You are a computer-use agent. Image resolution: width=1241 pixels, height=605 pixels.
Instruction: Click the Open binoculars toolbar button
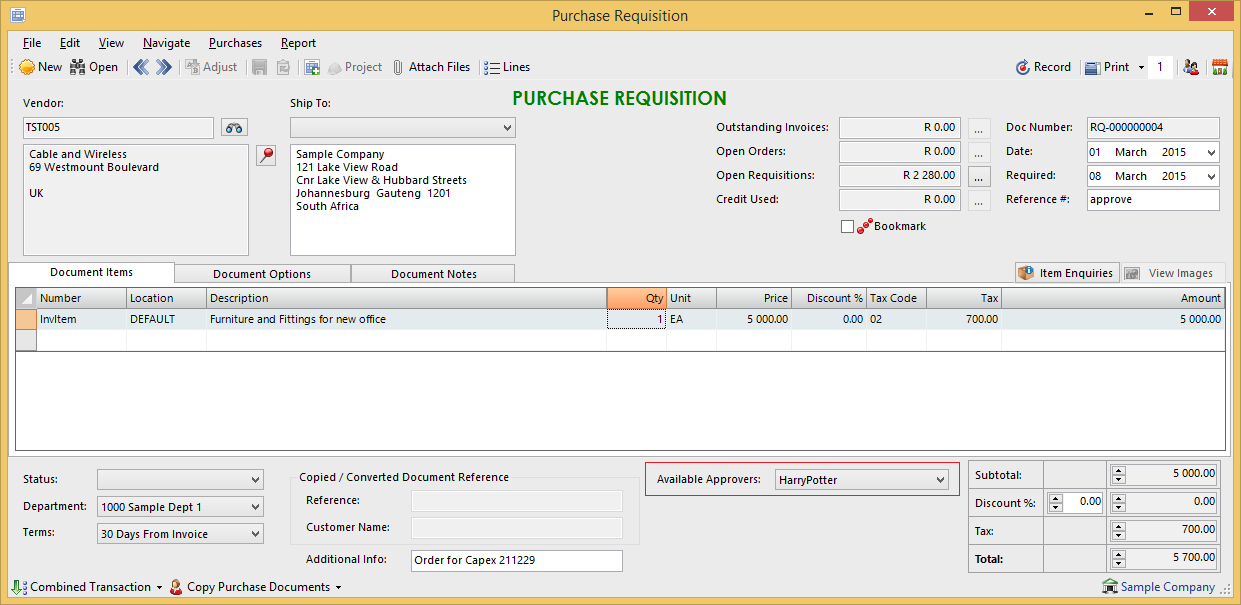(93, 67)
